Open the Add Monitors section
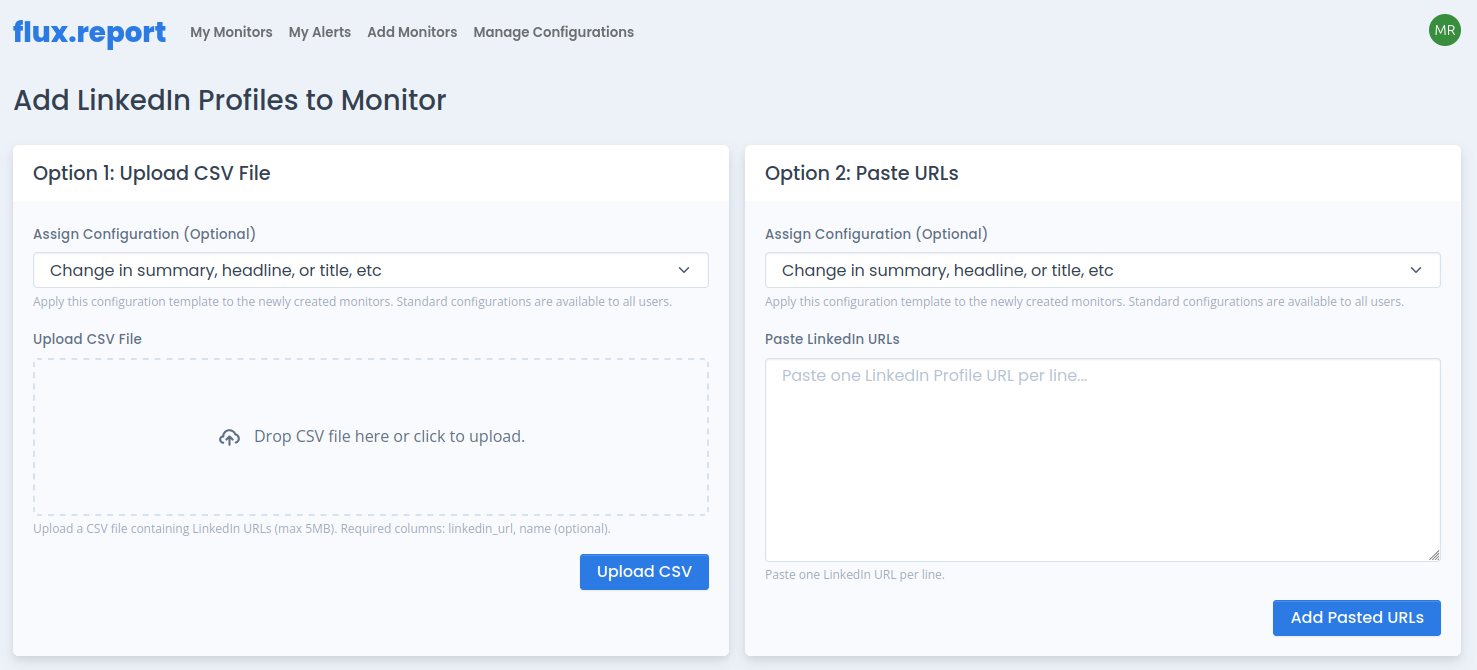1477x670 pixels. [412, 32]
